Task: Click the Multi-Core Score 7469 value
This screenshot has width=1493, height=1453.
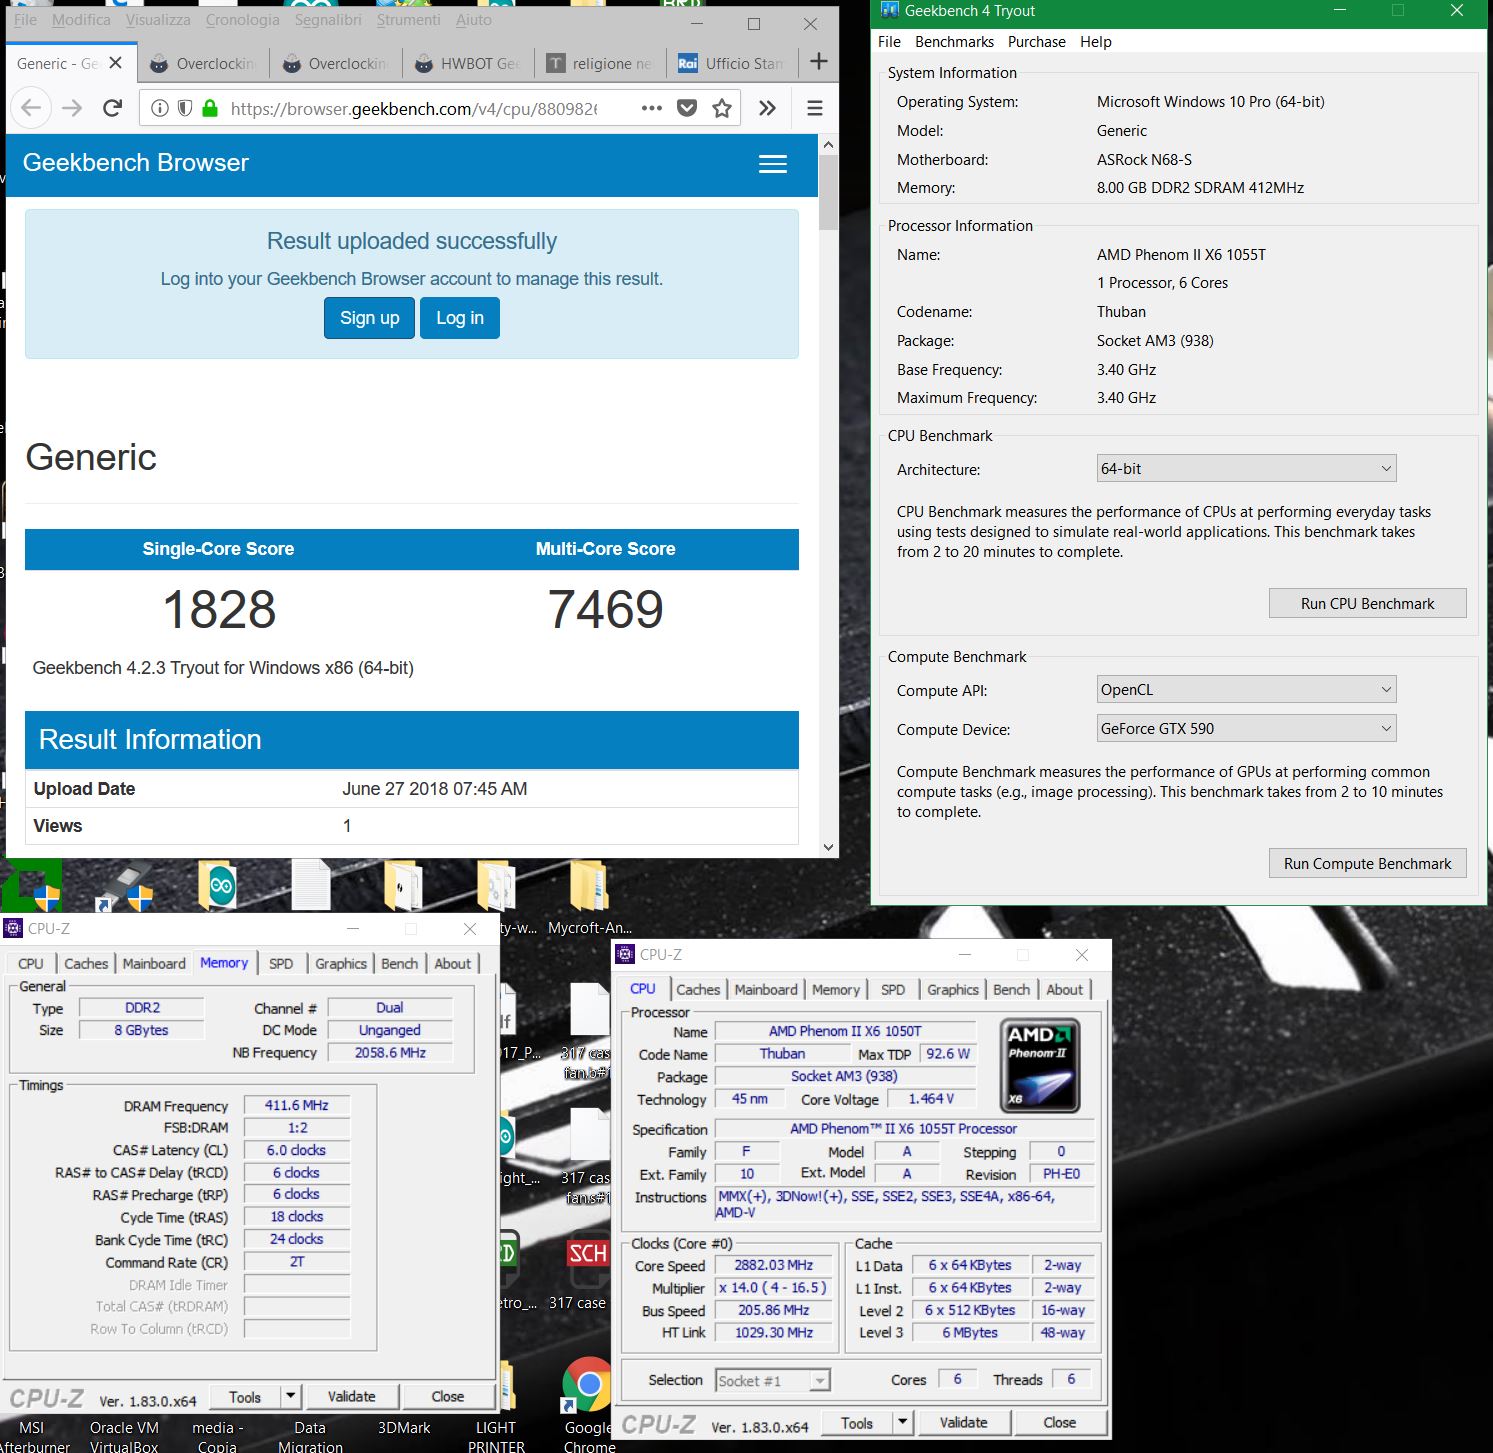Action: click(606, 609)
